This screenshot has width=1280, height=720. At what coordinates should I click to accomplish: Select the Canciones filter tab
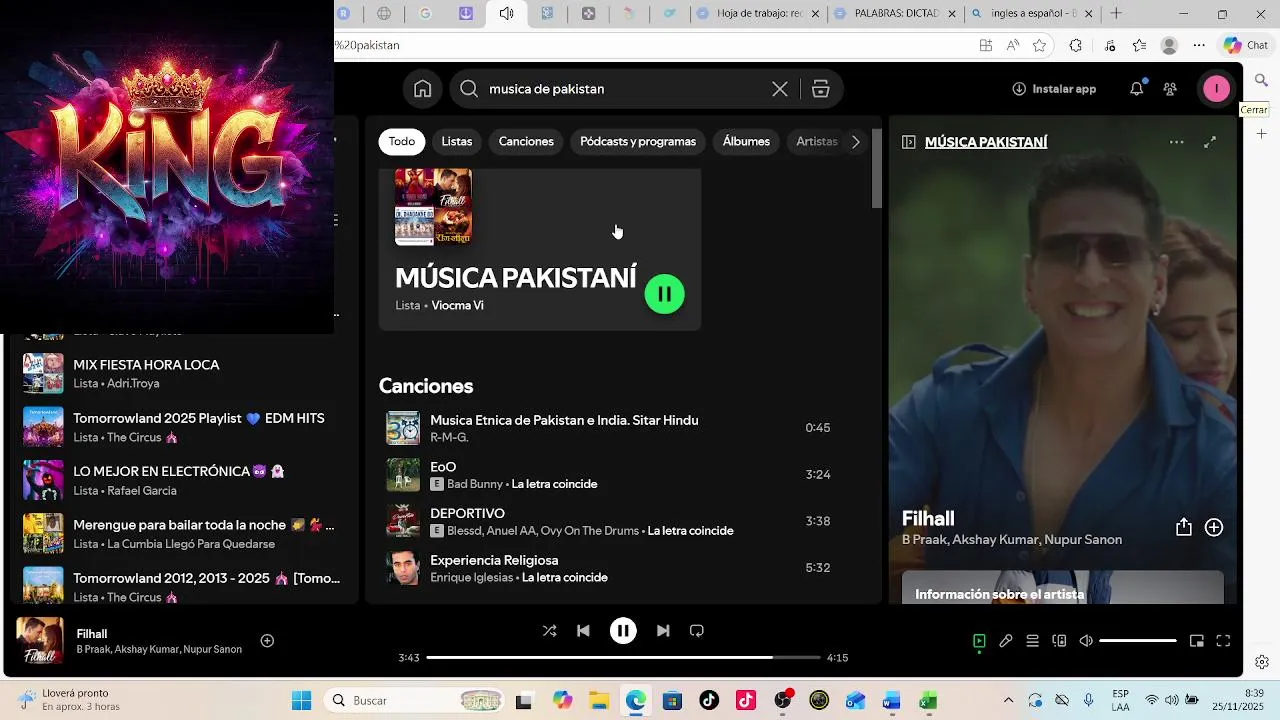click(526, 142)
